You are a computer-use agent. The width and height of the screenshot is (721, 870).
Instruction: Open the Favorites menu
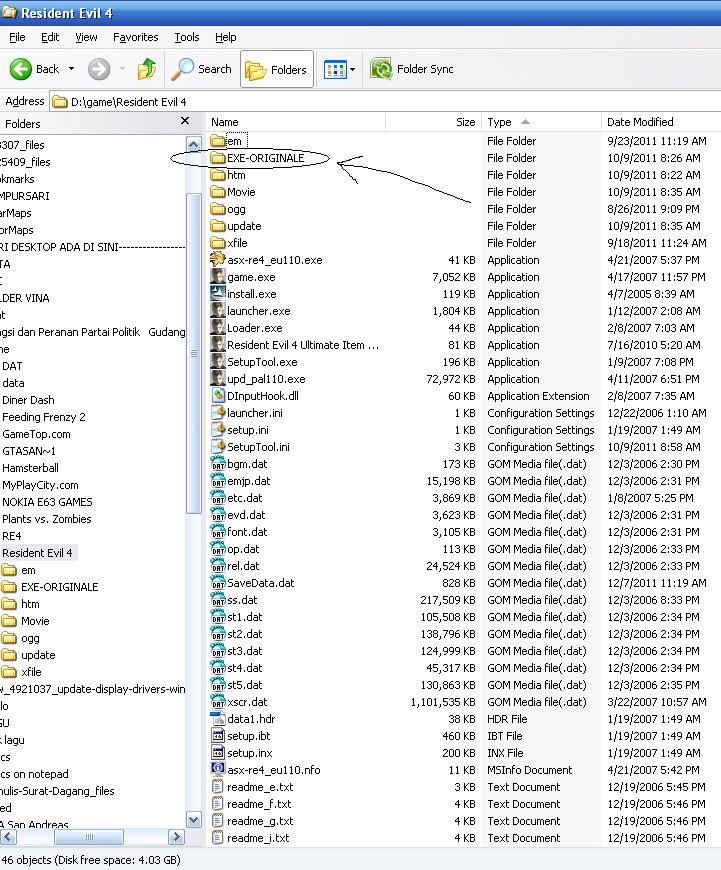135,37
